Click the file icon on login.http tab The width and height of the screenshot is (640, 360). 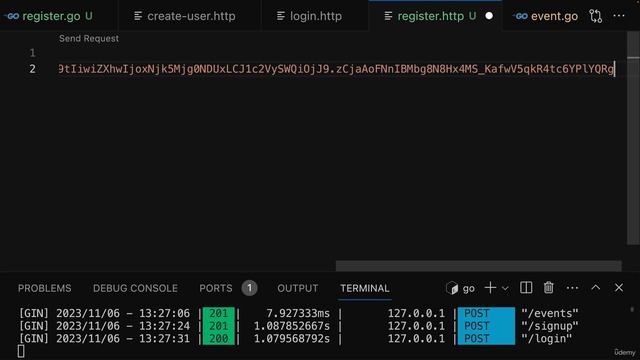281,16
